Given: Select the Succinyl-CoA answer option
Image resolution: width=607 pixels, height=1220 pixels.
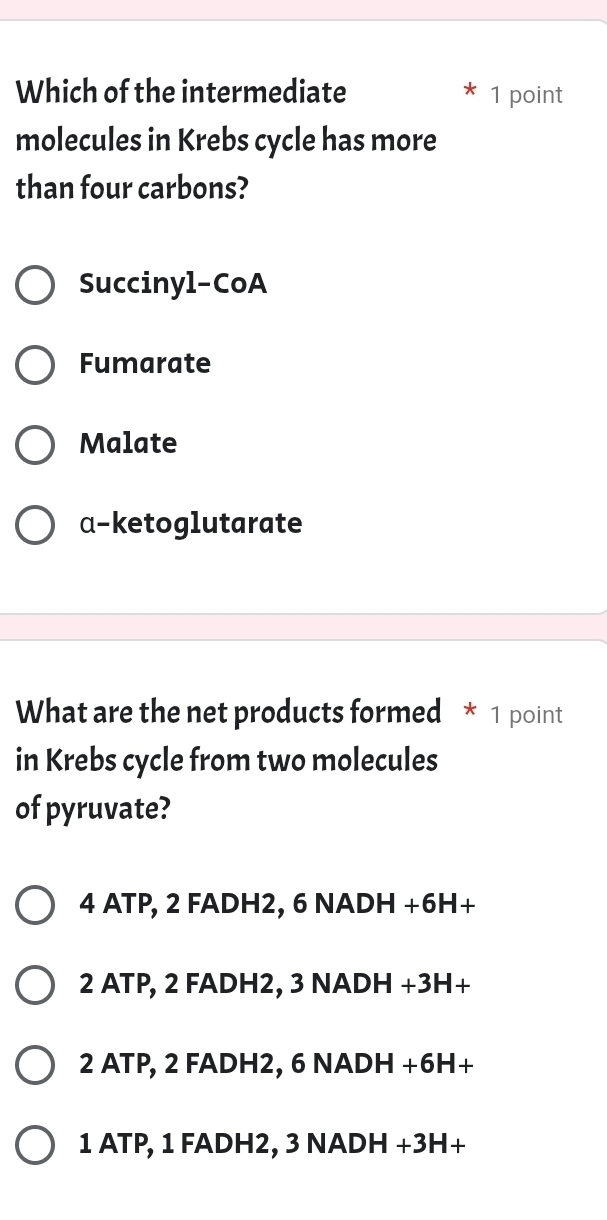Looking at the screenshot, I should (35, 285).
